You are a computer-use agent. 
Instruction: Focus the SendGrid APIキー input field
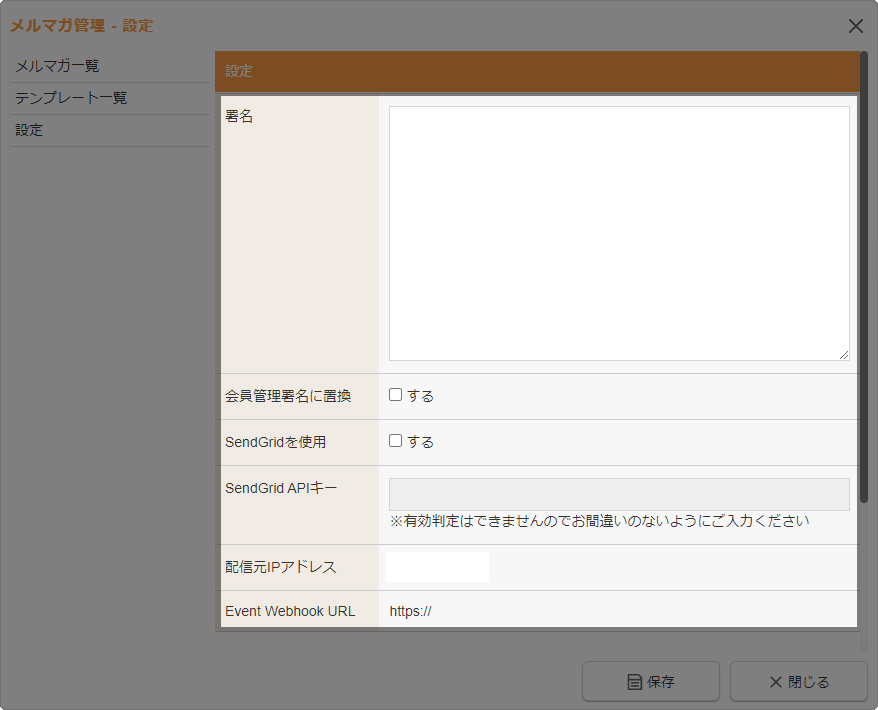[619, 494]
